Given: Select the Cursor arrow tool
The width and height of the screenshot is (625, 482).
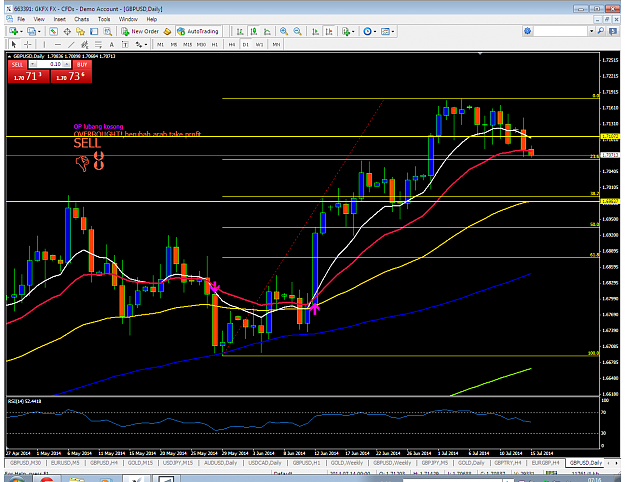Looking at the screenshot, I should pos(14,44).
